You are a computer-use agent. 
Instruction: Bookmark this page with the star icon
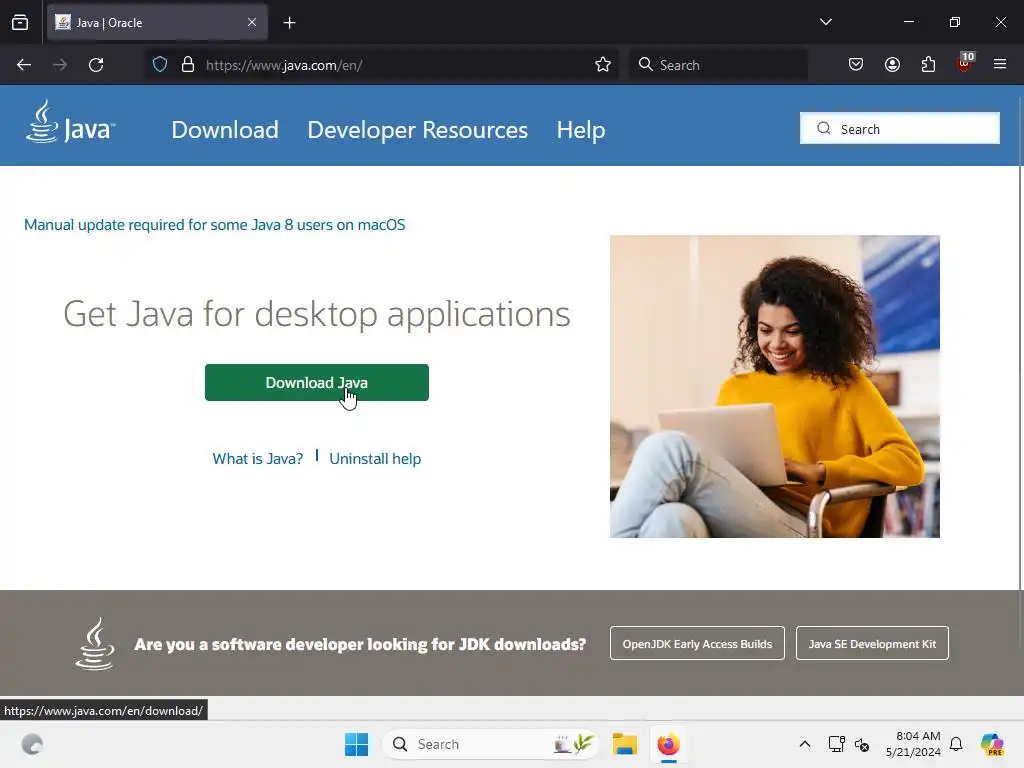[x=603, y=65]
